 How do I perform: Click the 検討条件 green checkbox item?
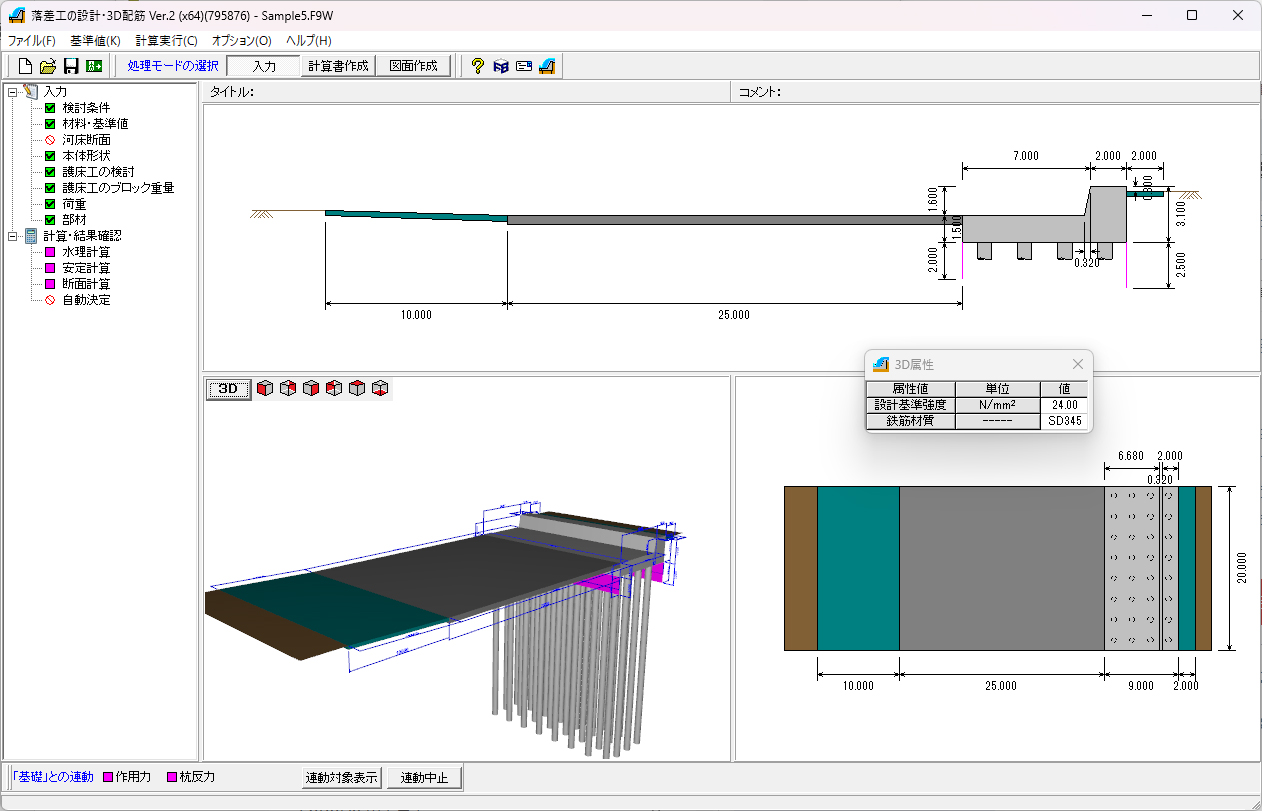tap(86, 108)
